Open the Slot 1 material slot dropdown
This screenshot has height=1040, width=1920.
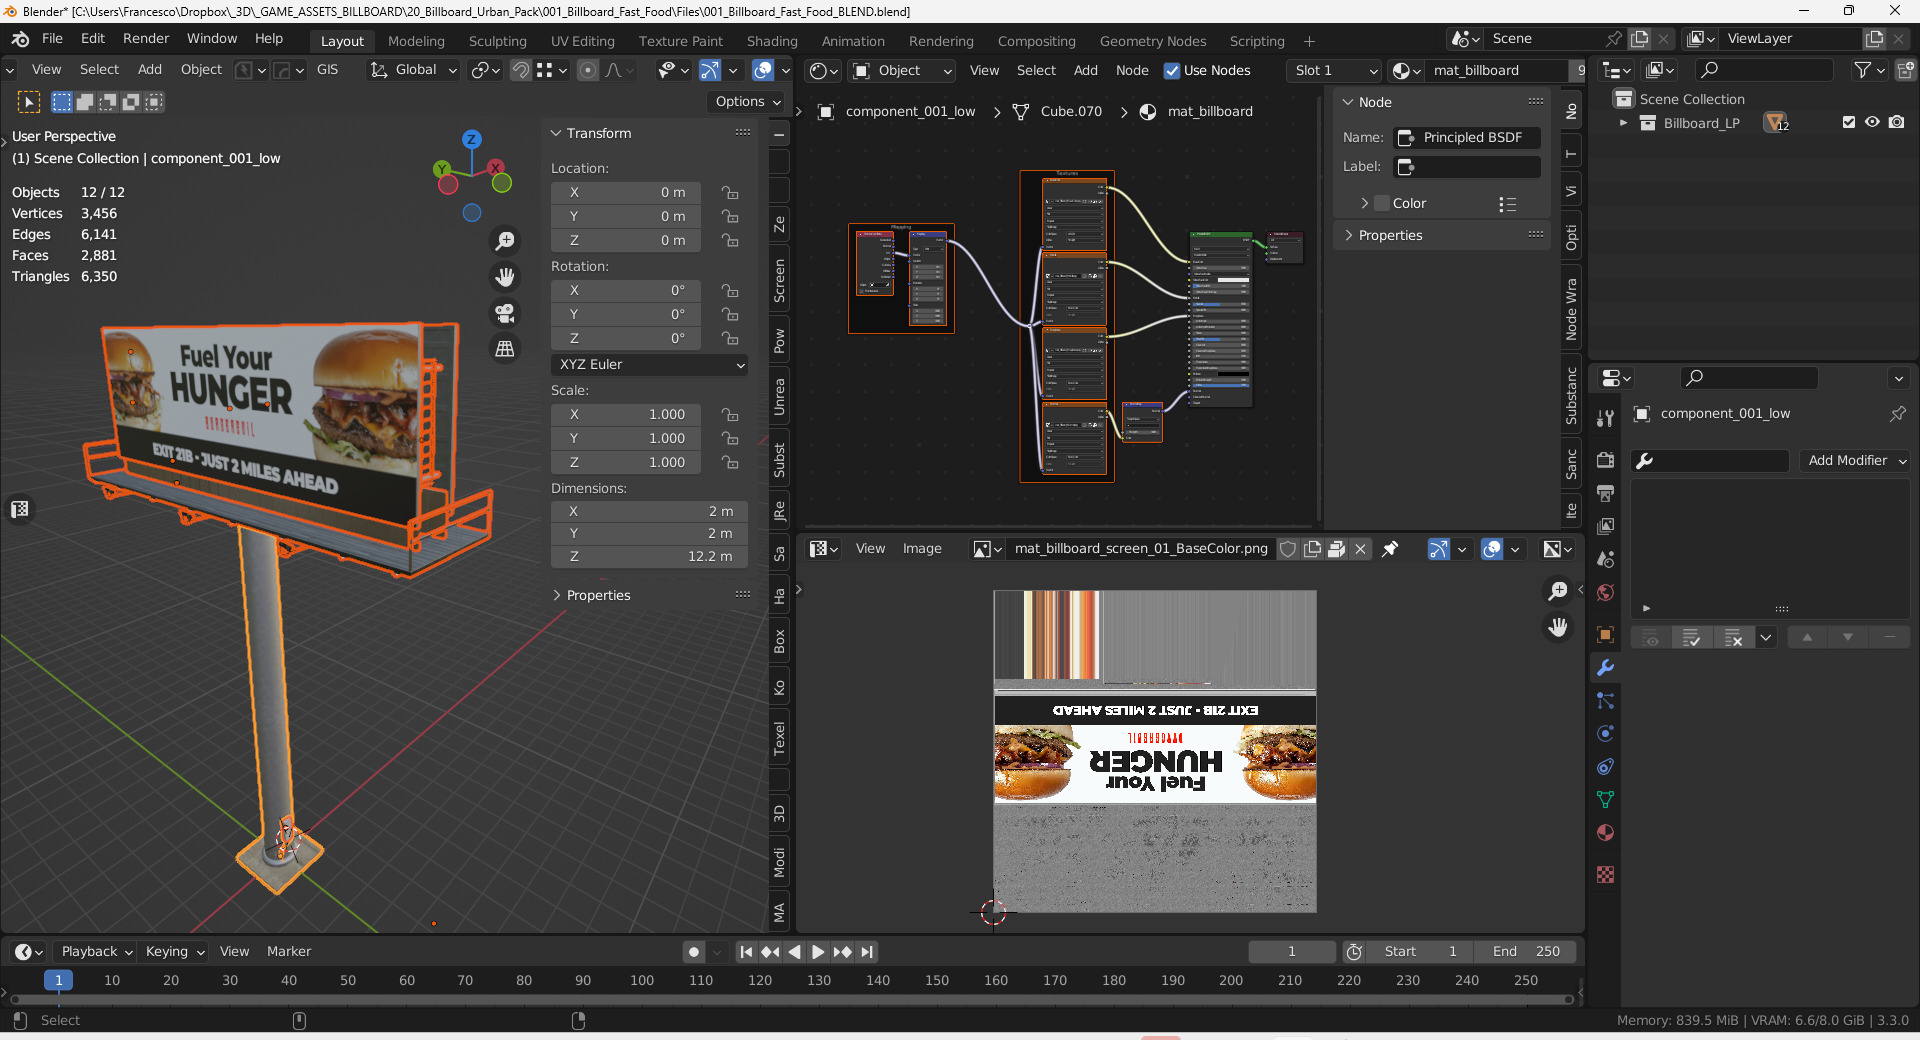tap(1335, 71)
